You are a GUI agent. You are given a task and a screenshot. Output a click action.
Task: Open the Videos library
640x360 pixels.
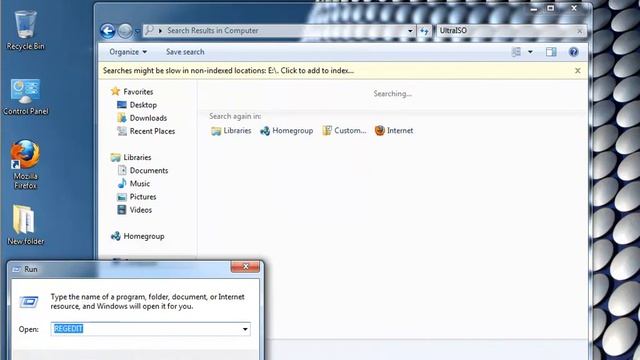tap(140, 210)
